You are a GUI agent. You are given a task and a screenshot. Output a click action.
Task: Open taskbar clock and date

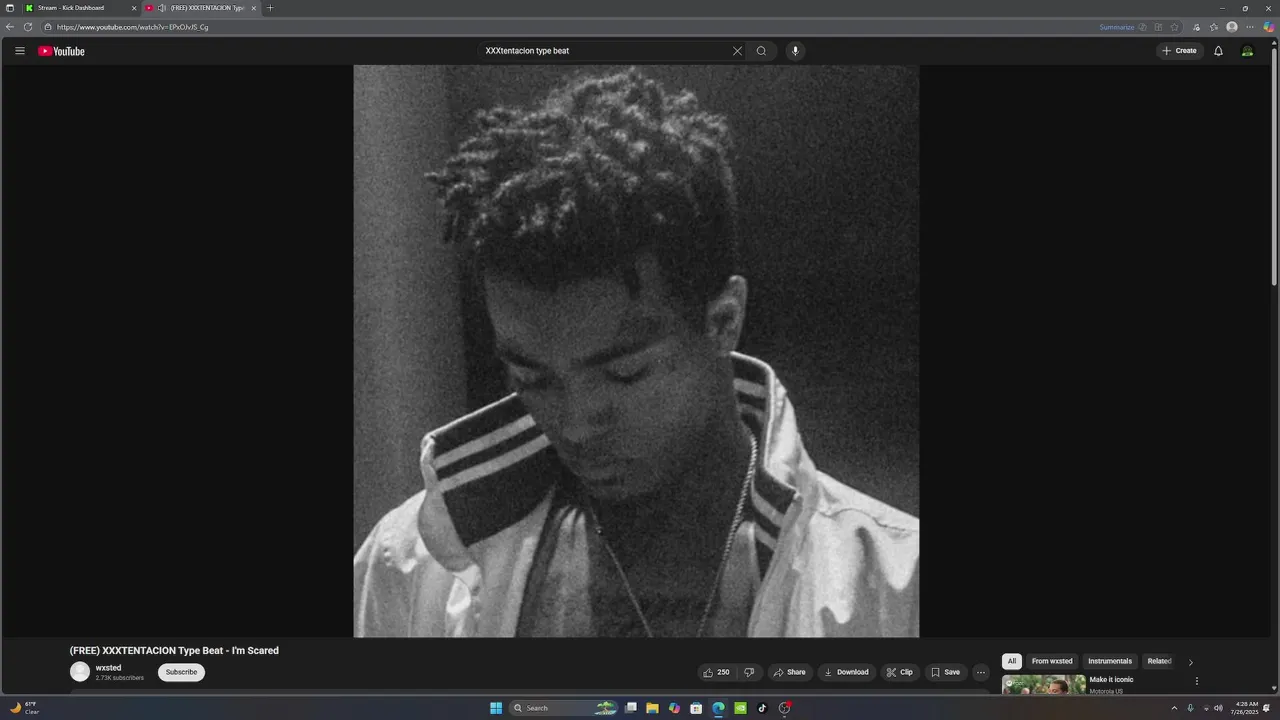[x=1246, y=708]
